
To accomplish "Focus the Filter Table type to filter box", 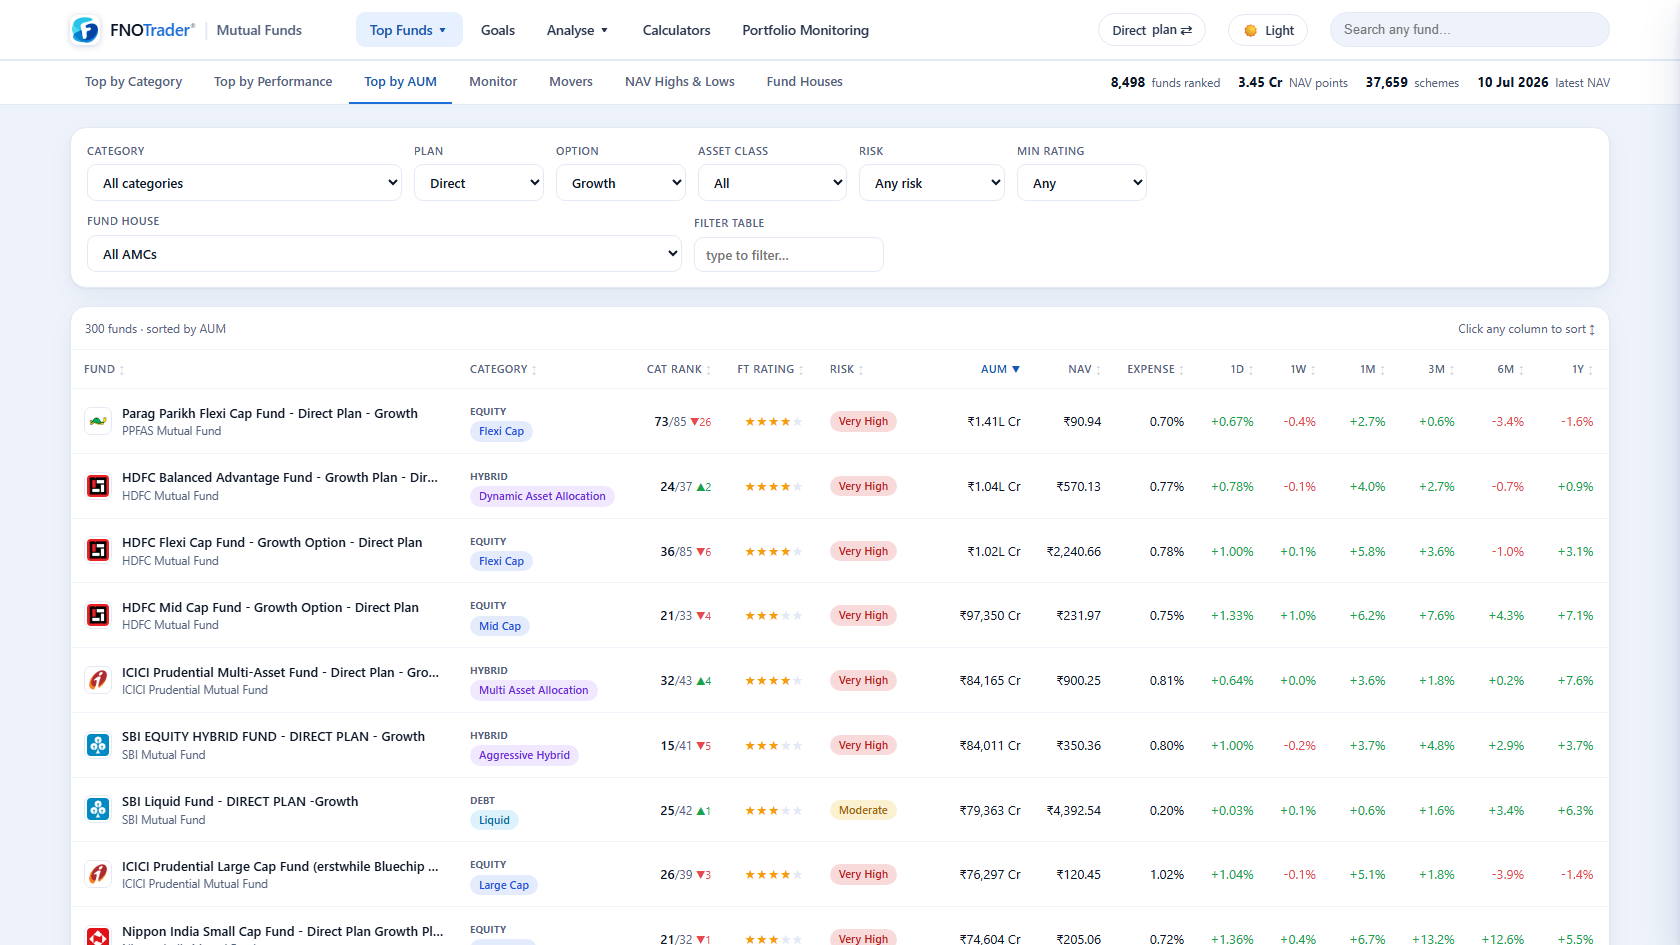I will (789, 255).
